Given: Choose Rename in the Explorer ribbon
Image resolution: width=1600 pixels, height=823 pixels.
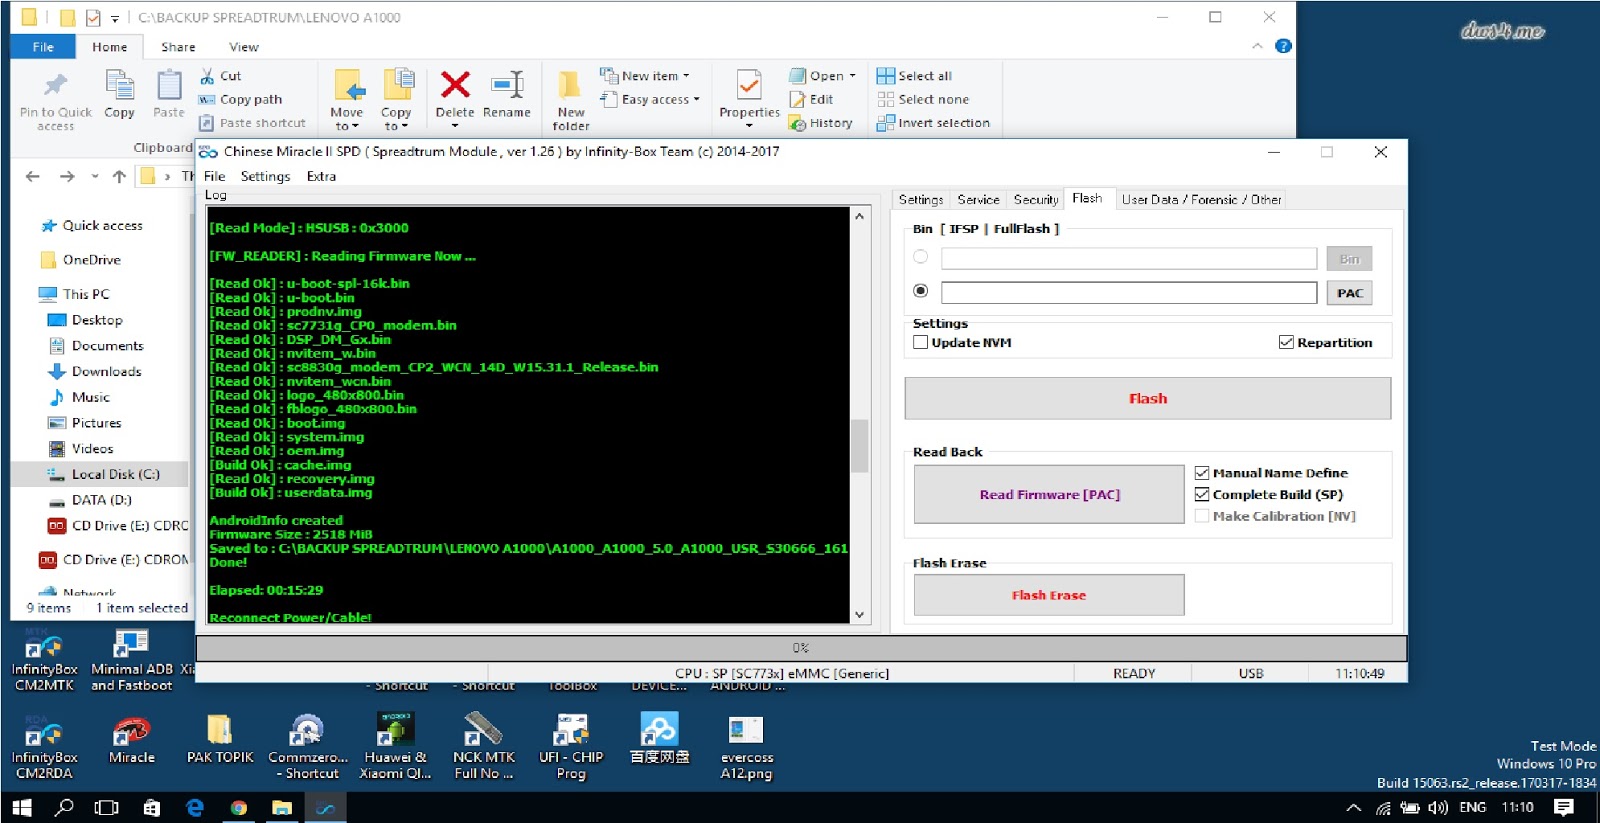Looking at the screenshot, I should click(507, 96).
